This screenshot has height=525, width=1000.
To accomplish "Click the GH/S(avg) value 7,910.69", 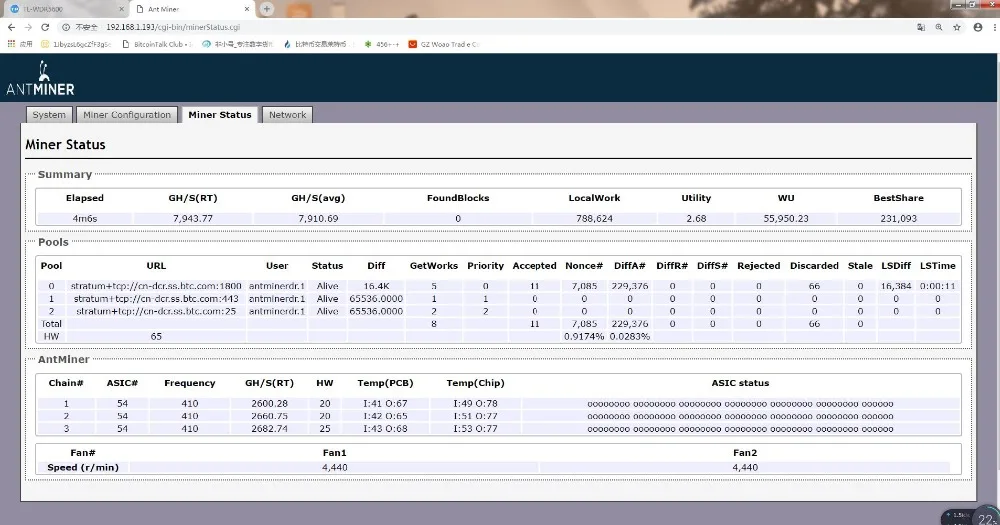I will pos(318,218).
